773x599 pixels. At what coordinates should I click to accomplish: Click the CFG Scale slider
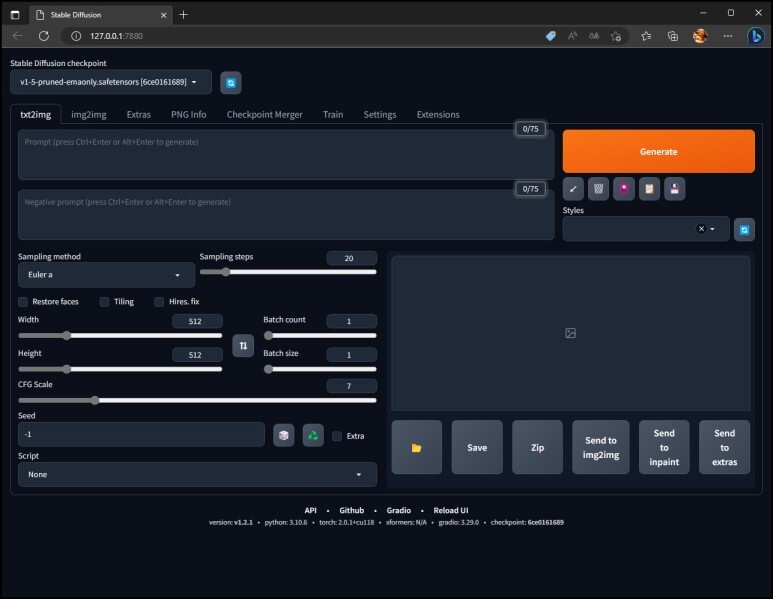pyautogui.click(x=197, y=400)
